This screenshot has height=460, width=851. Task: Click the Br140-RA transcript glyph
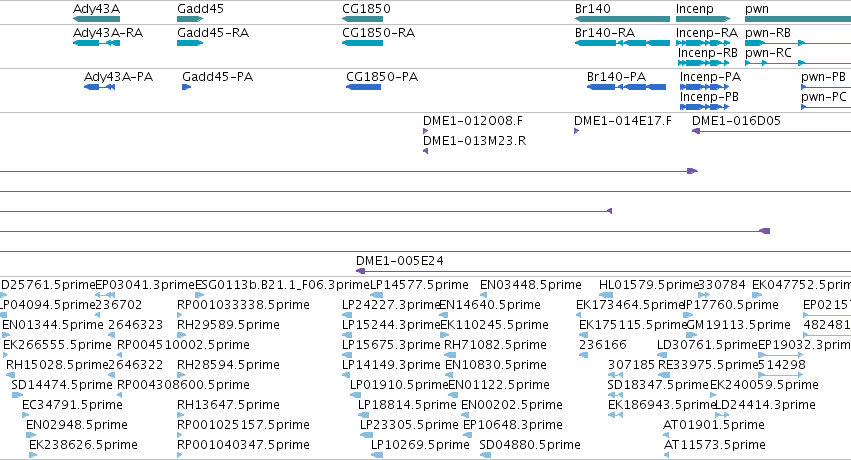tap(622, 43)
